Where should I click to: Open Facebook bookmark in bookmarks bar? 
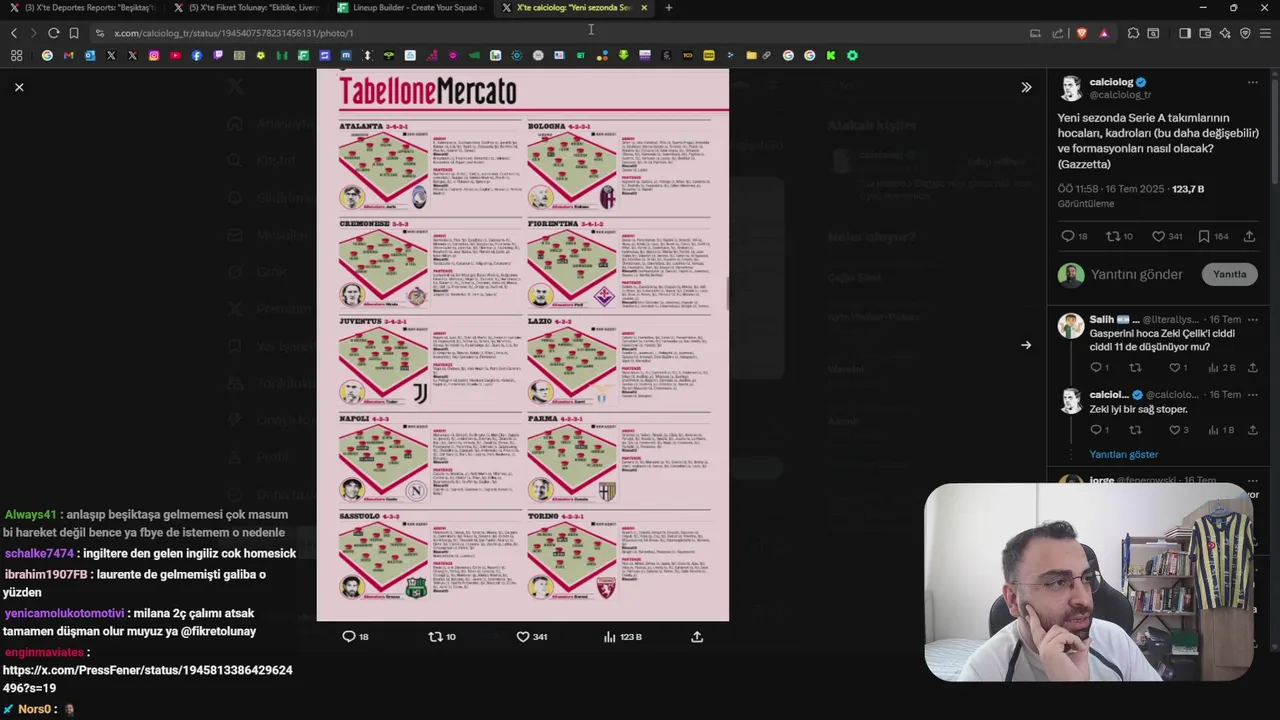click(x=197, y=56)
